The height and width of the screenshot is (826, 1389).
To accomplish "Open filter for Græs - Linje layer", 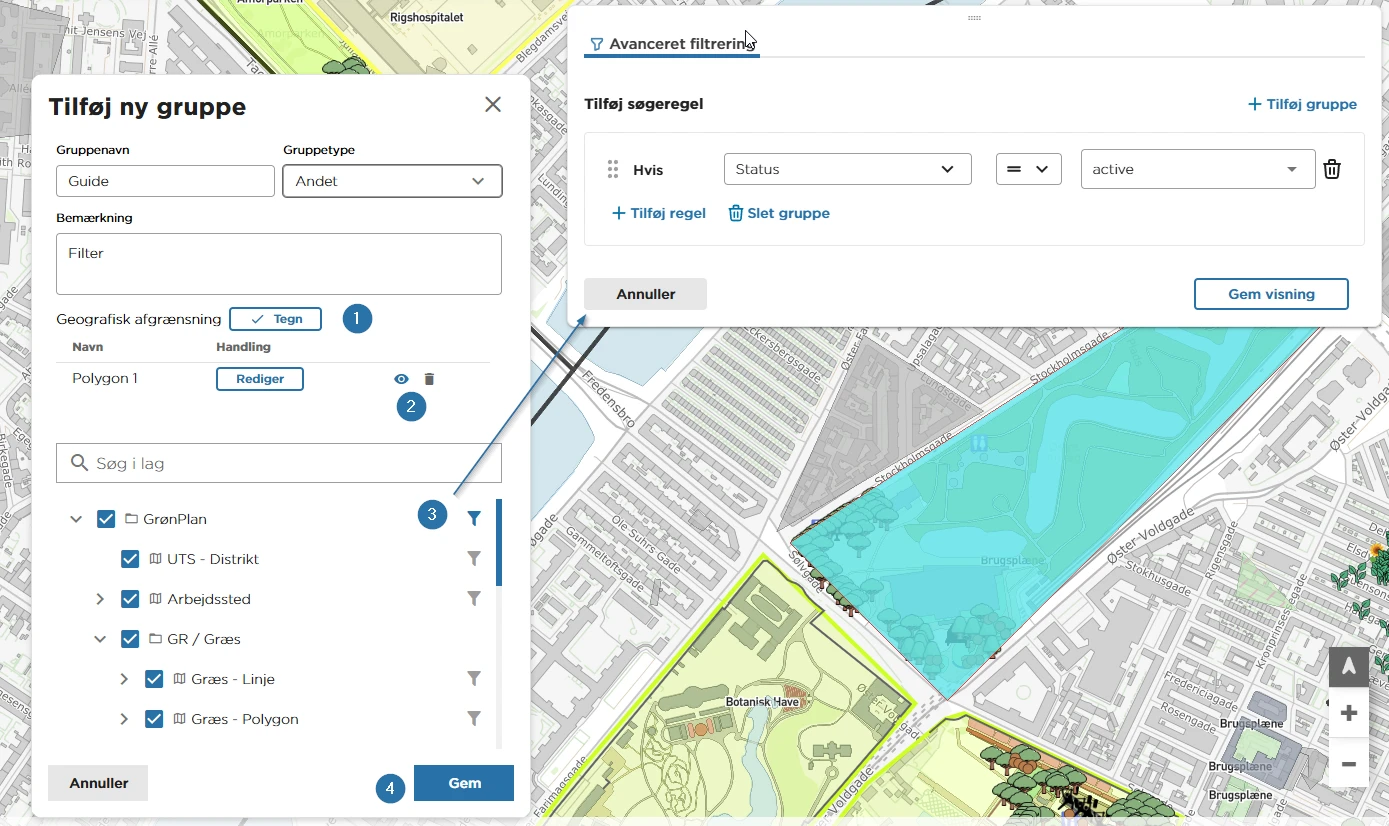I will [x=474, y=678].
